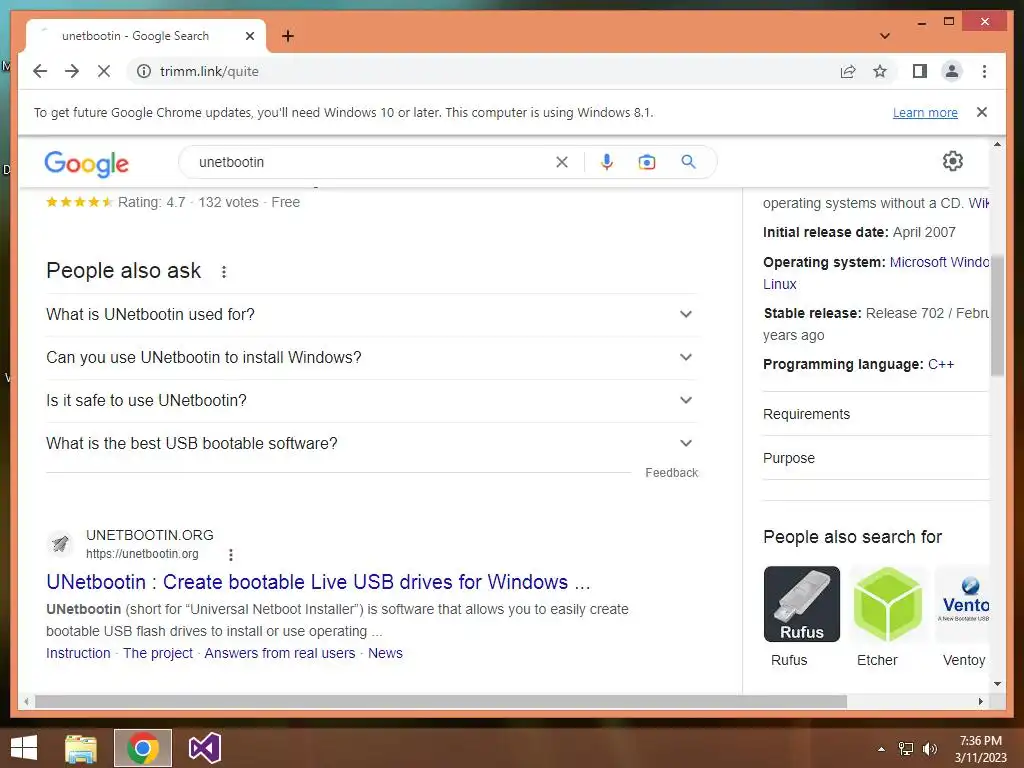
Task: Expand the Requirements section
Action: click(876, 414)
